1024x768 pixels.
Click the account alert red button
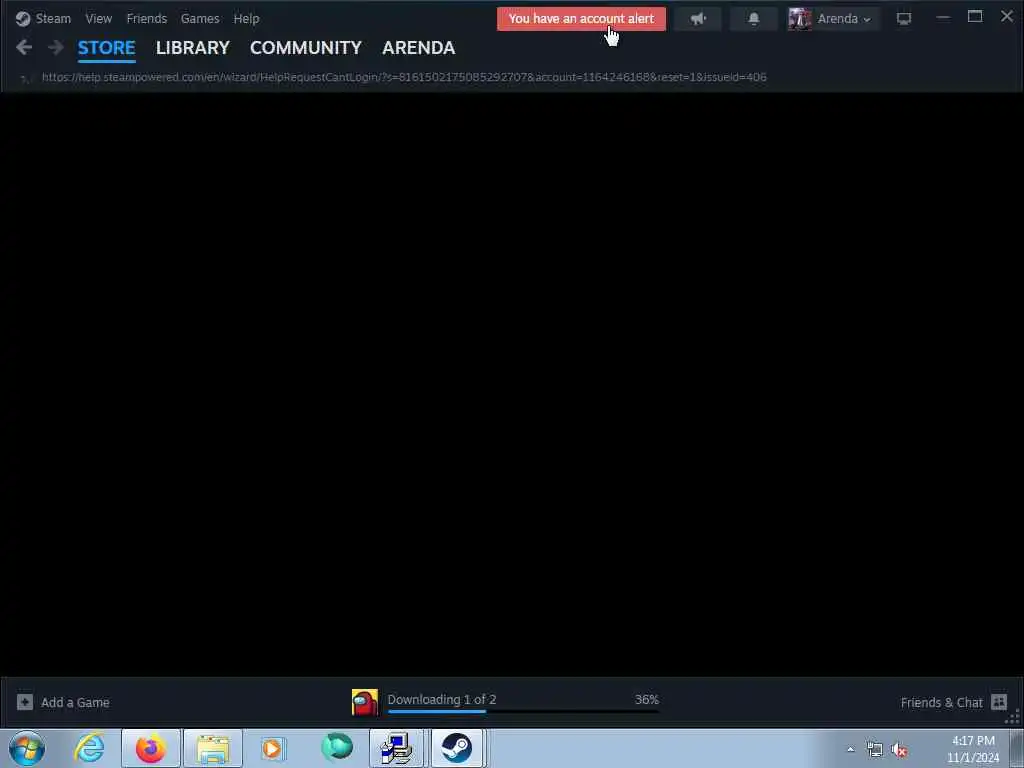click(x=581, y=19)
